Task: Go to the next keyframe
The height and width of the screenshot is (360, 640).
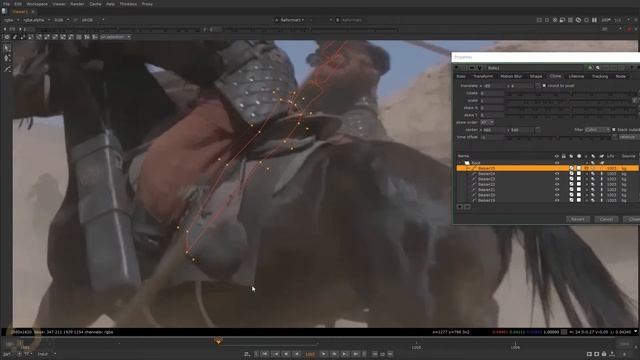Action: (x=345, y=354)
